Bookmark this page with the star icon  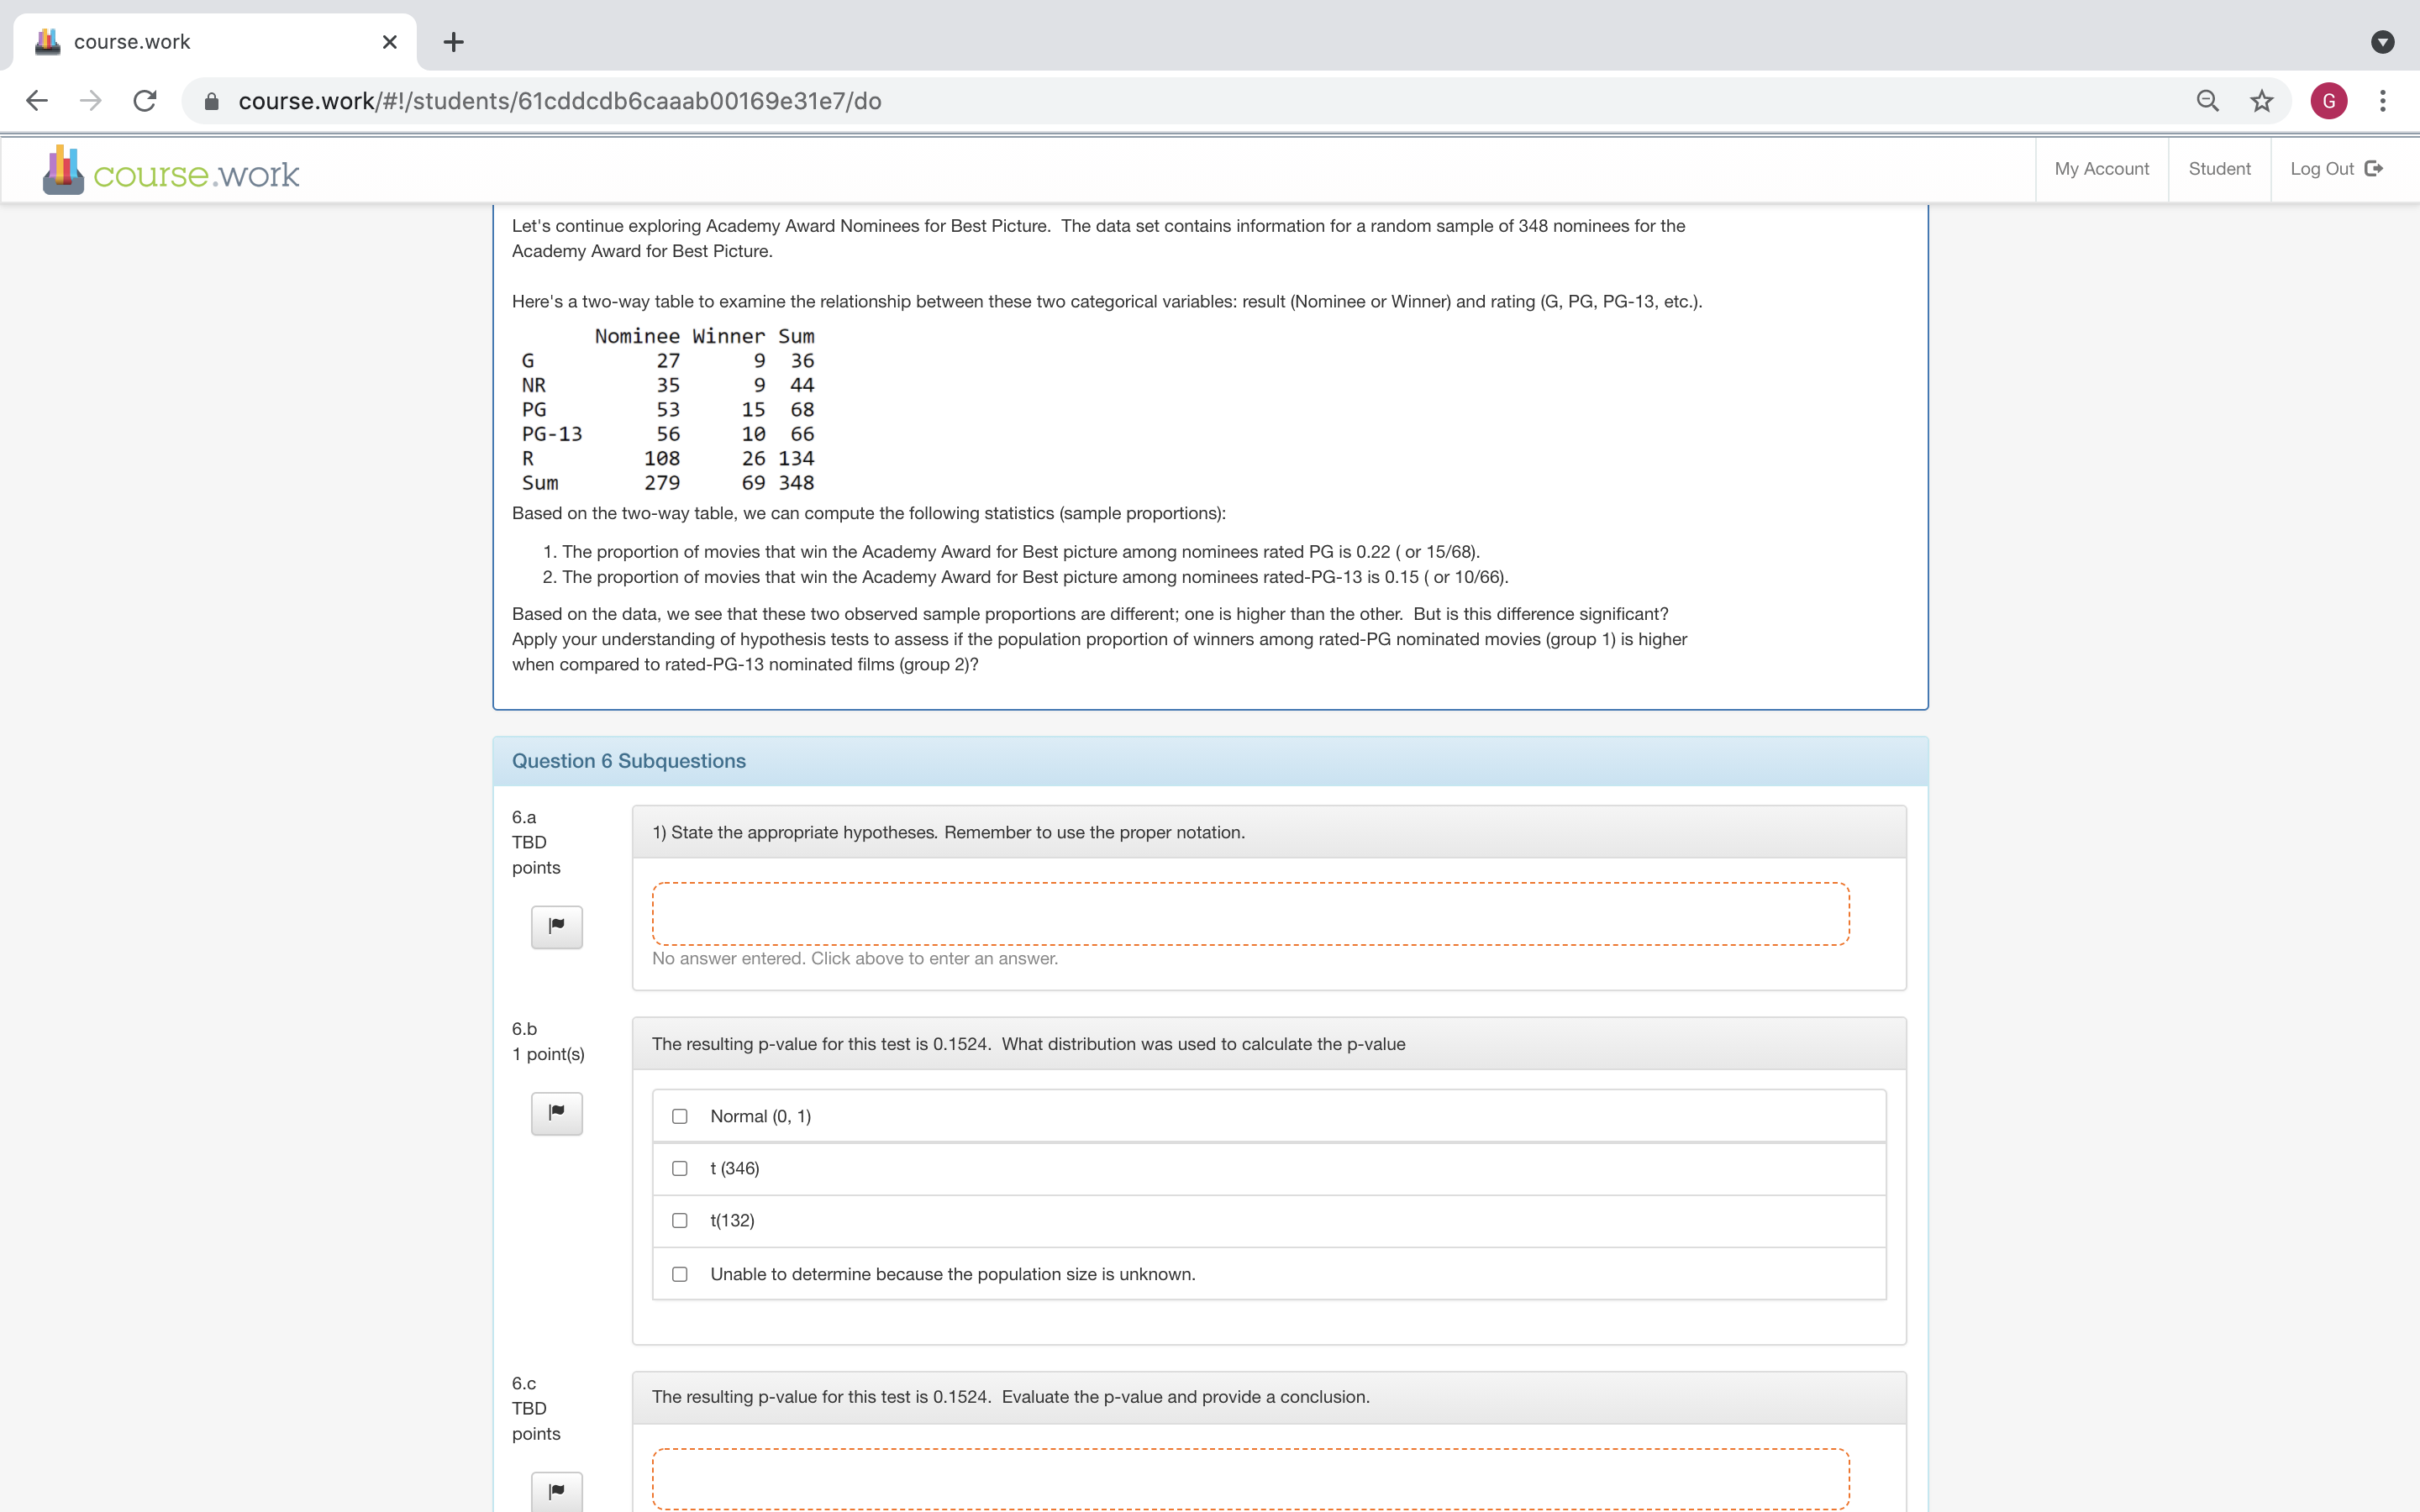2261,101
